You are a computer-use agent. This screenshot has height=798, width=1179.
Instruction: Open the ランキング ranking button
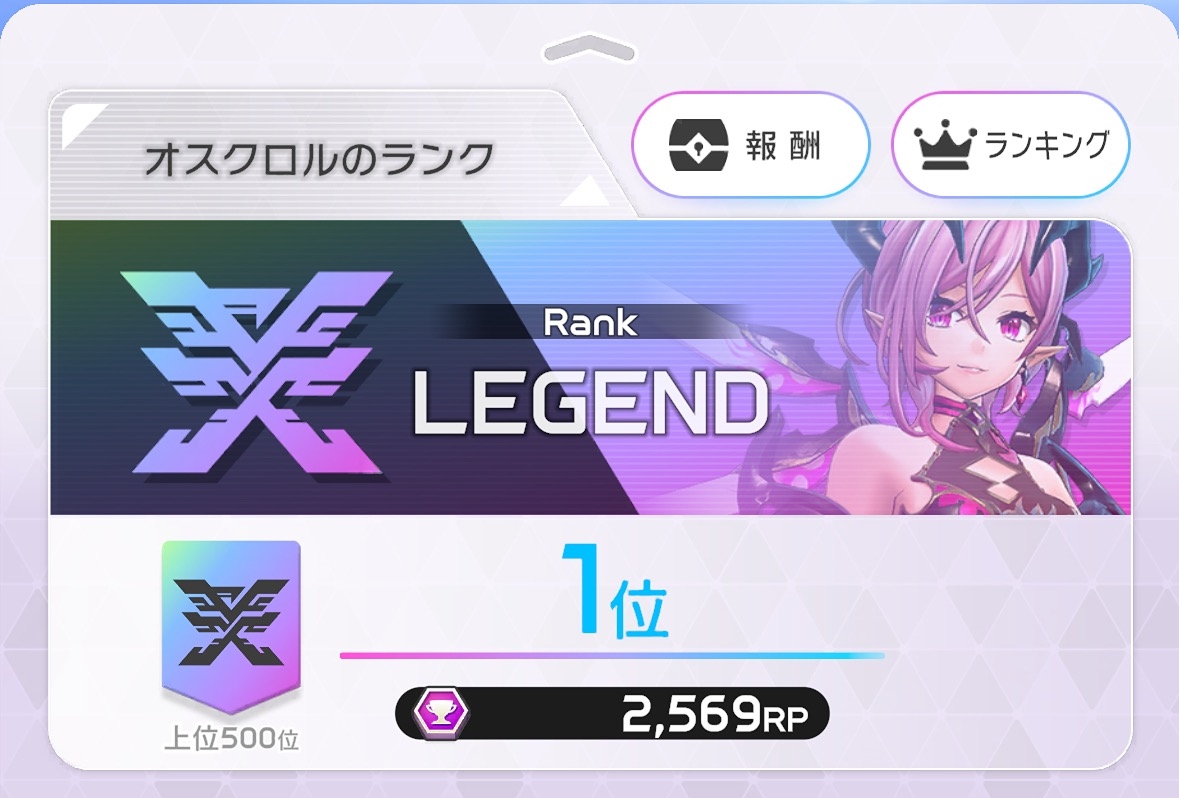click(1011, 144)
